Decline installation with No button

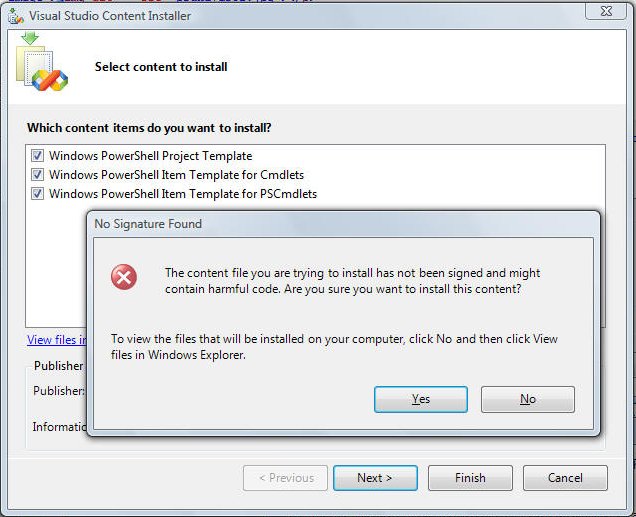(528, 399)
